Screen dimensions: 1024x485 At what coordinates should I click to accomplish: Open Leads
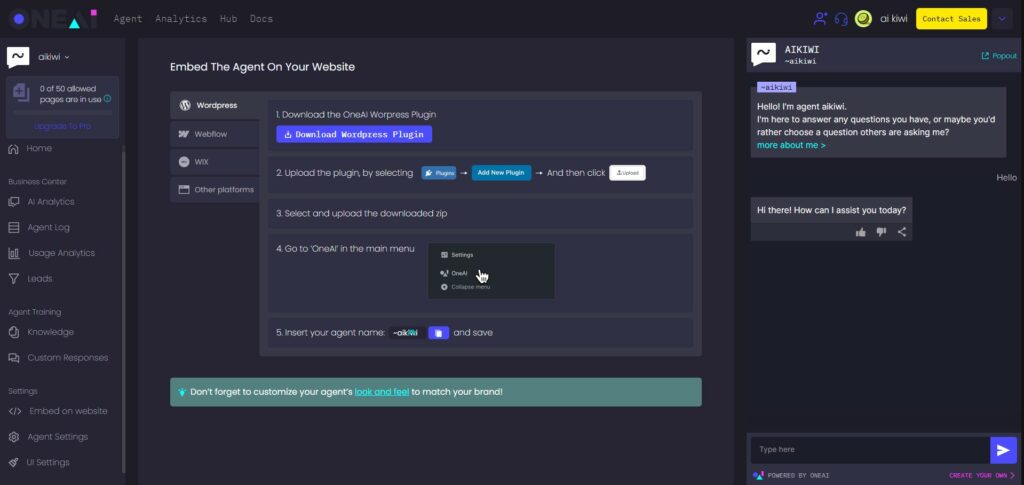point(30,278)
